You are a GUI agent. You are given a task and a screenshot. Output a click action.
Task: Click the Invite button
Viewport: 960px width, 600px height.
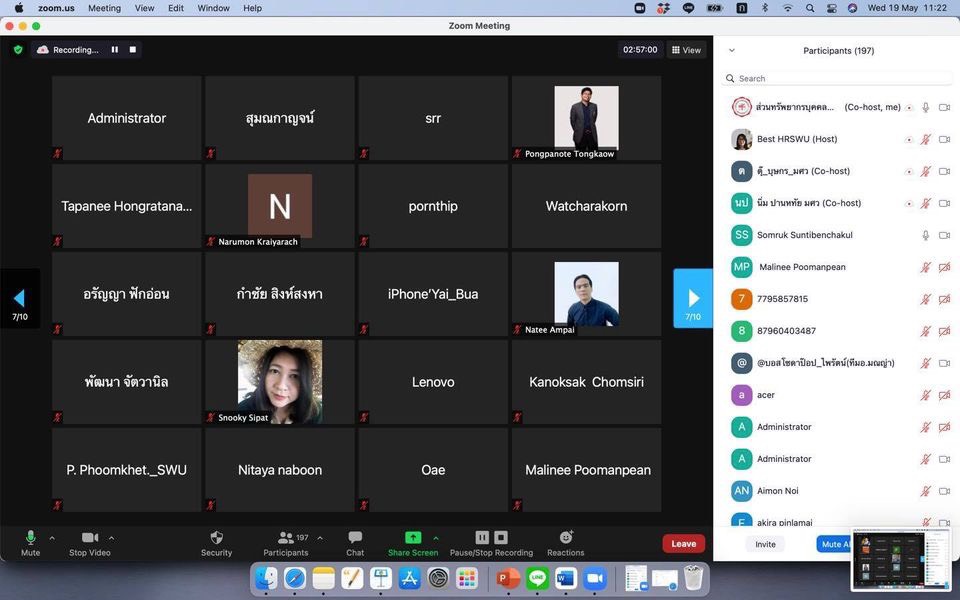(765, 544)
